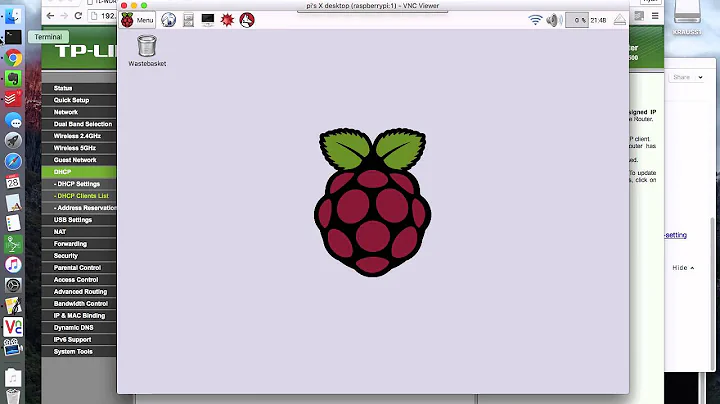720x404 pixels.
Task: Open Todoist red icon in the Dock
Action: click(13, 99)
